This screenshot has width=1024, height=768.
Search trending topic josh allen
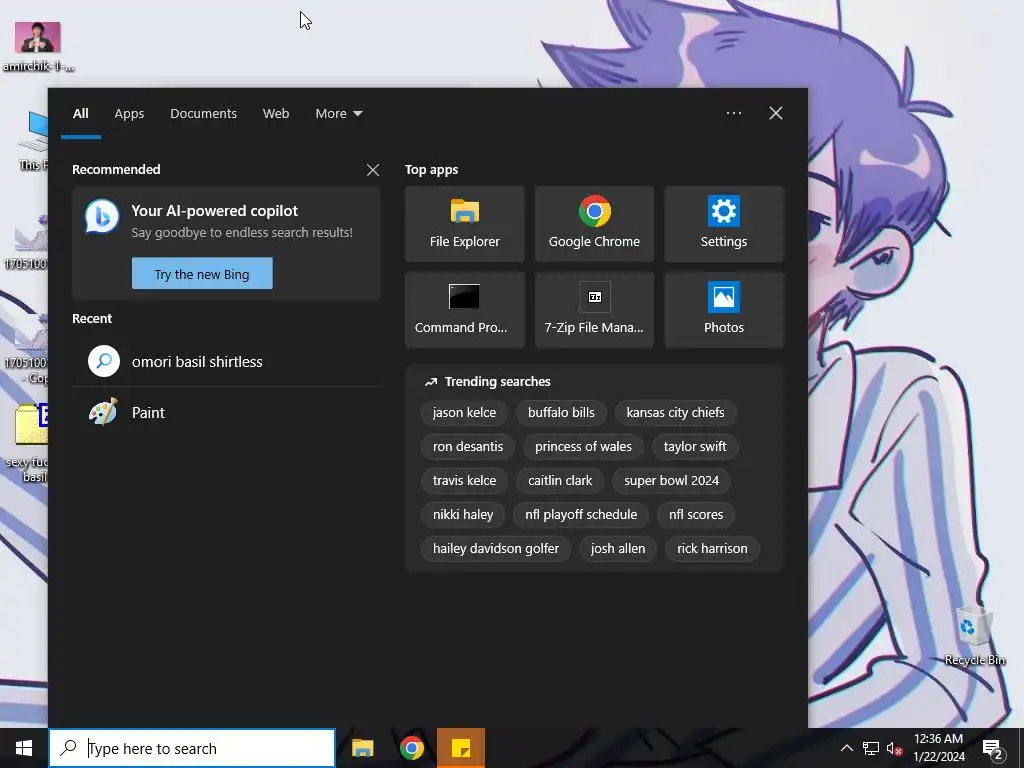point(618,549)
